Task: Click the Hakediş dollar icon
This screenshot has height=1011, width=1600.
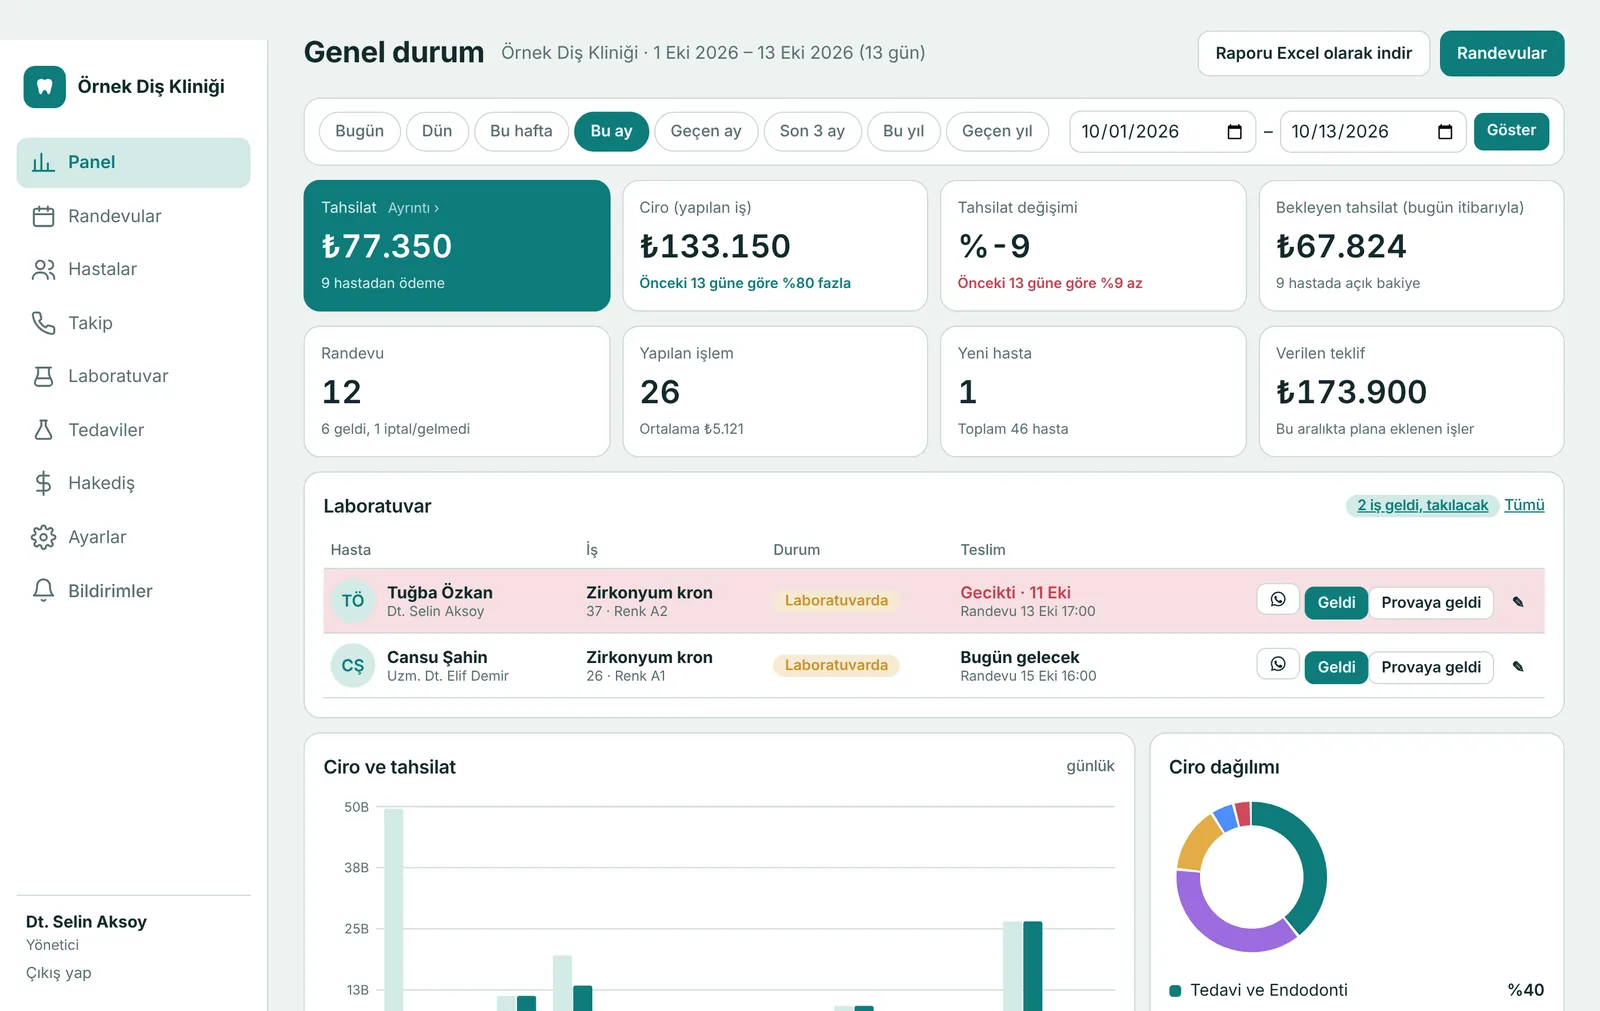Action: tap(43, 483)
